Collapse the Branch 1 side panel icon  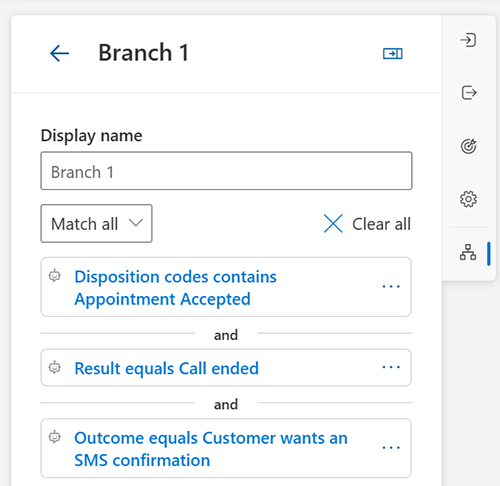[393, 53]
